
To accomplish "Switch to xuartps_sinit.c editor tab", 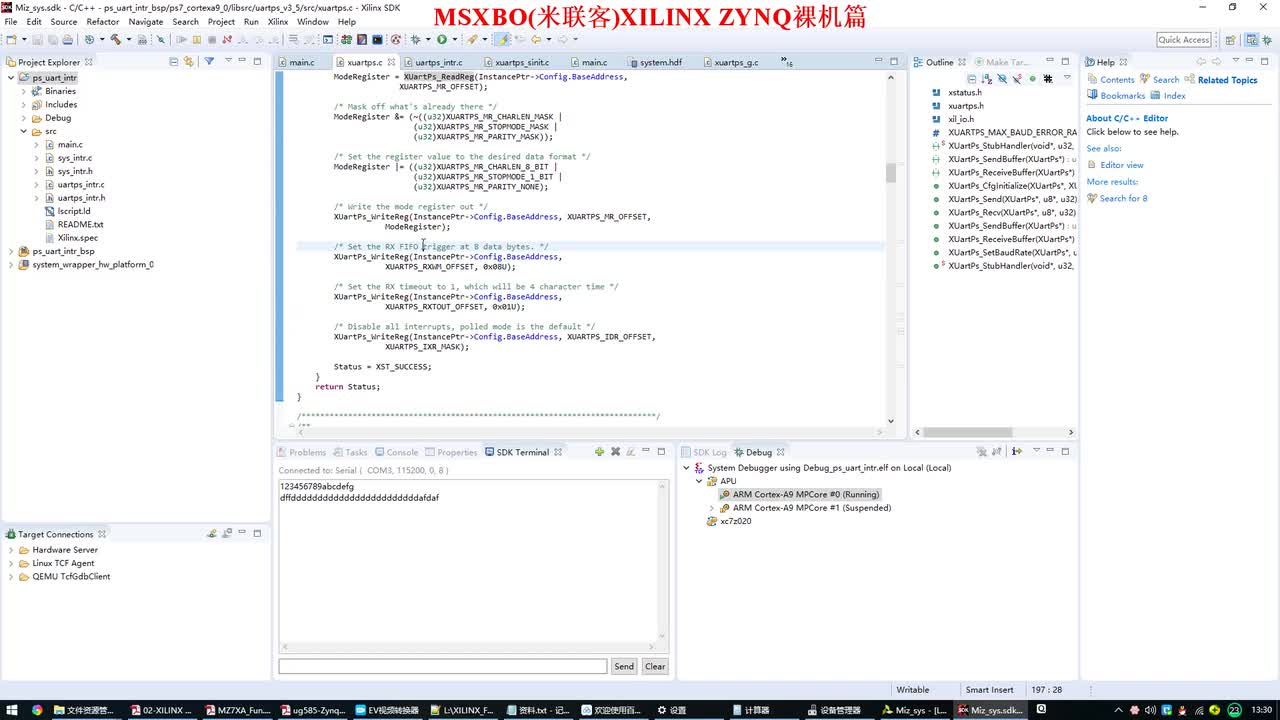I will pyautogui.click(x=523, y=62).
